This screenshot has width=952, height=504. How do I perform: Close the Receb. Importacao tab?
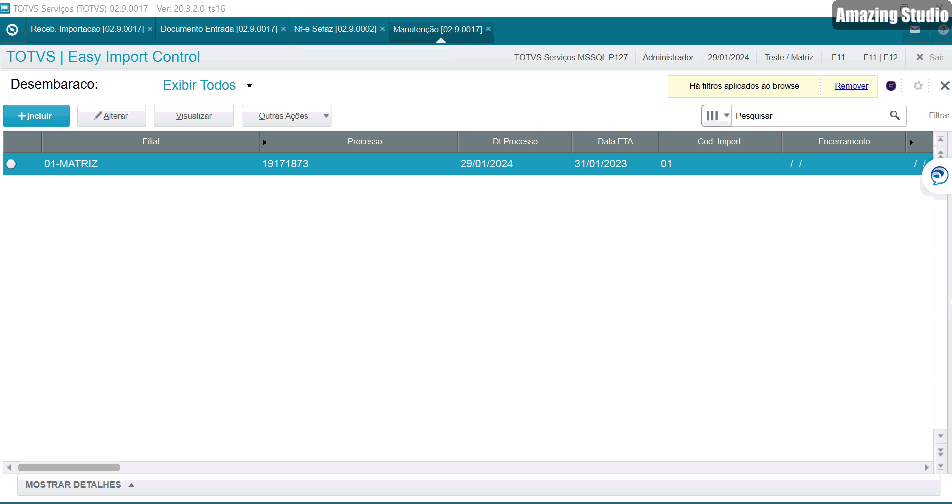[x=150, y=29]
